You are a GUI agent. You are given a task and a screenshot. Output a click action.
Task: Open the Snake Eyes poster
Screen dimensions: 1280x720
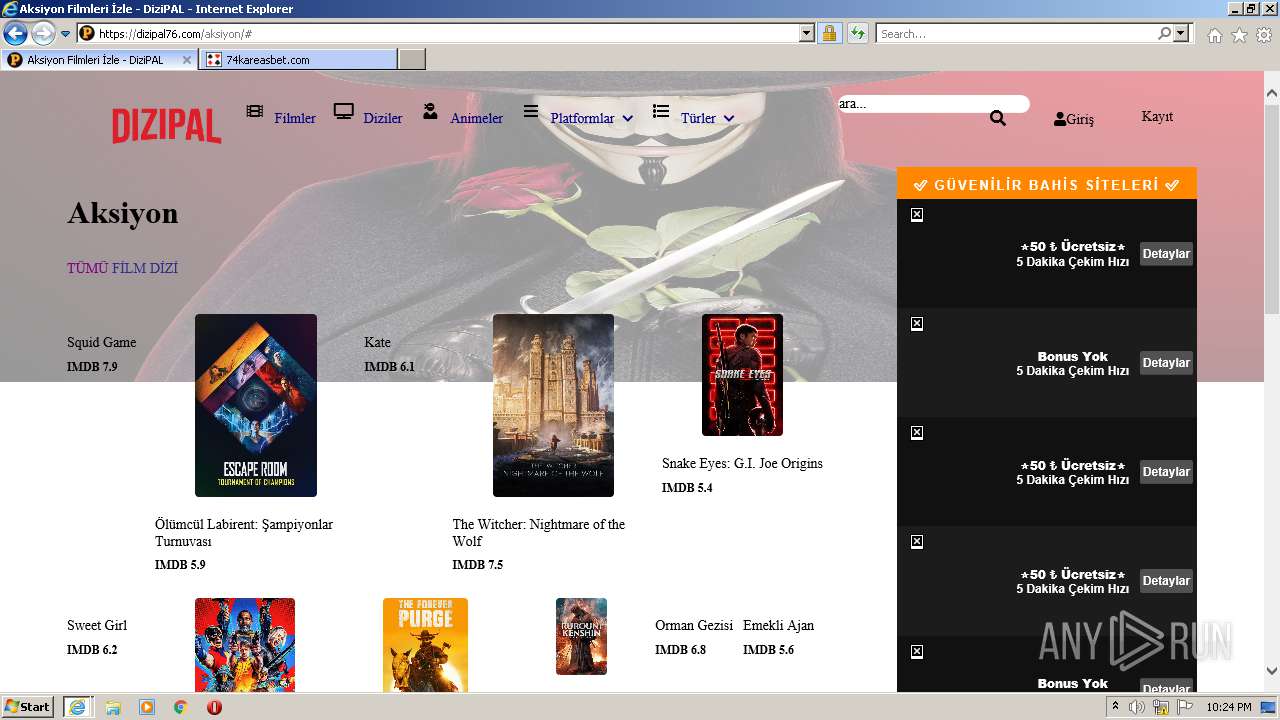tap(742, 375)
